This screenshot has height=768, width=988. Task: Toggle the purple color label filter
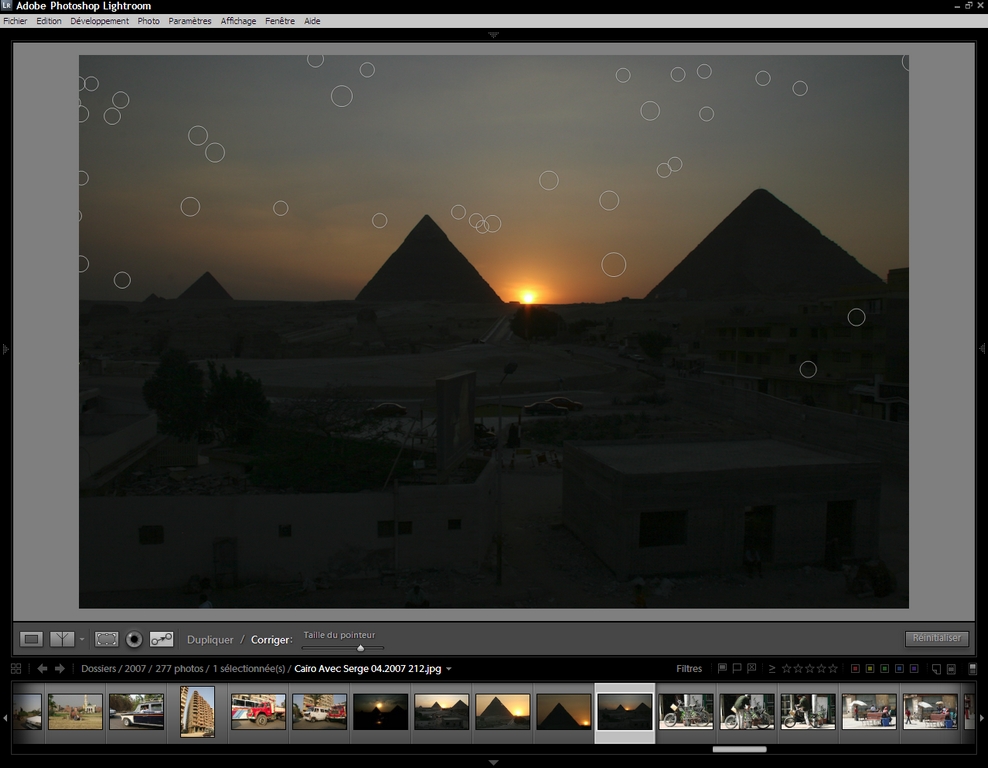point(914,668)
